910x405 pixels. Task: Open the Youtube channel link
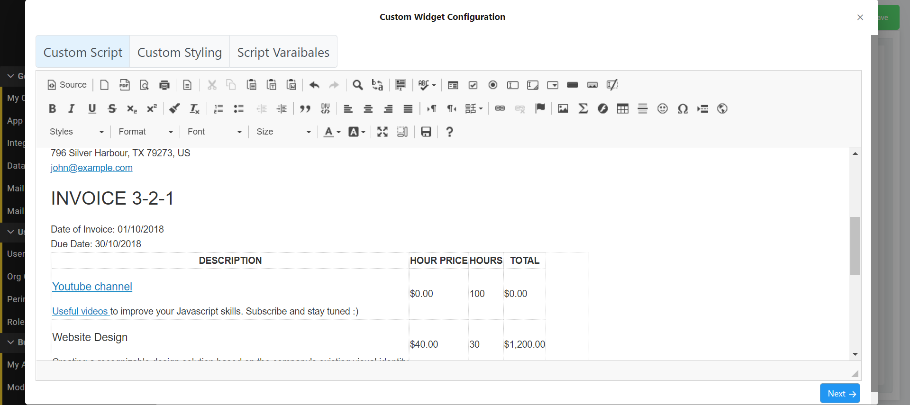pyautogui.click(x=92, y=286)
